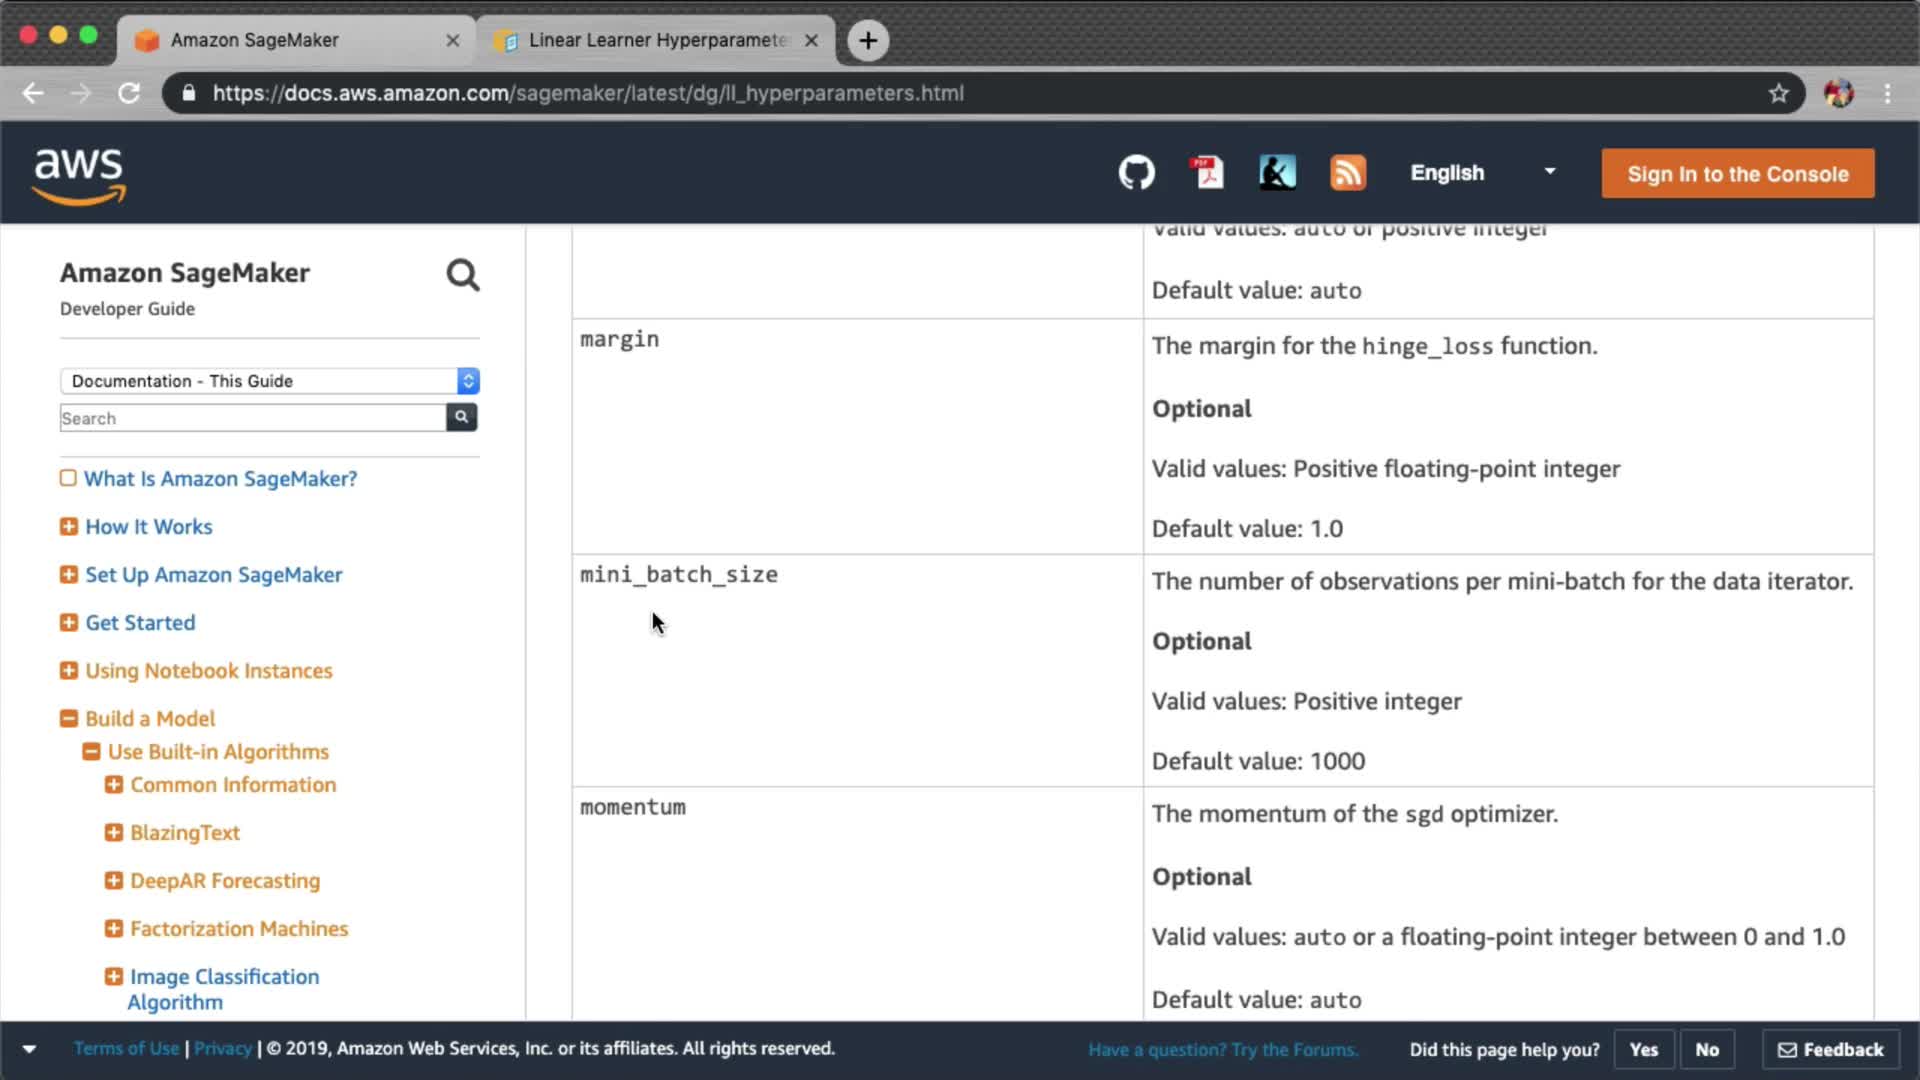Download the guide via PDF icon

point(1207,173)
